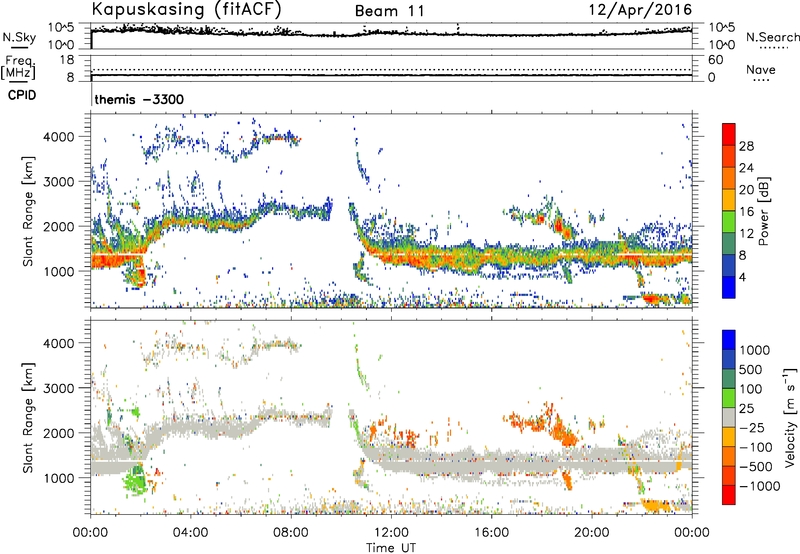This screenshot has width=800, height=554.
Task: Click the 24 tick on power colorbar
Action: coord(746,168)
